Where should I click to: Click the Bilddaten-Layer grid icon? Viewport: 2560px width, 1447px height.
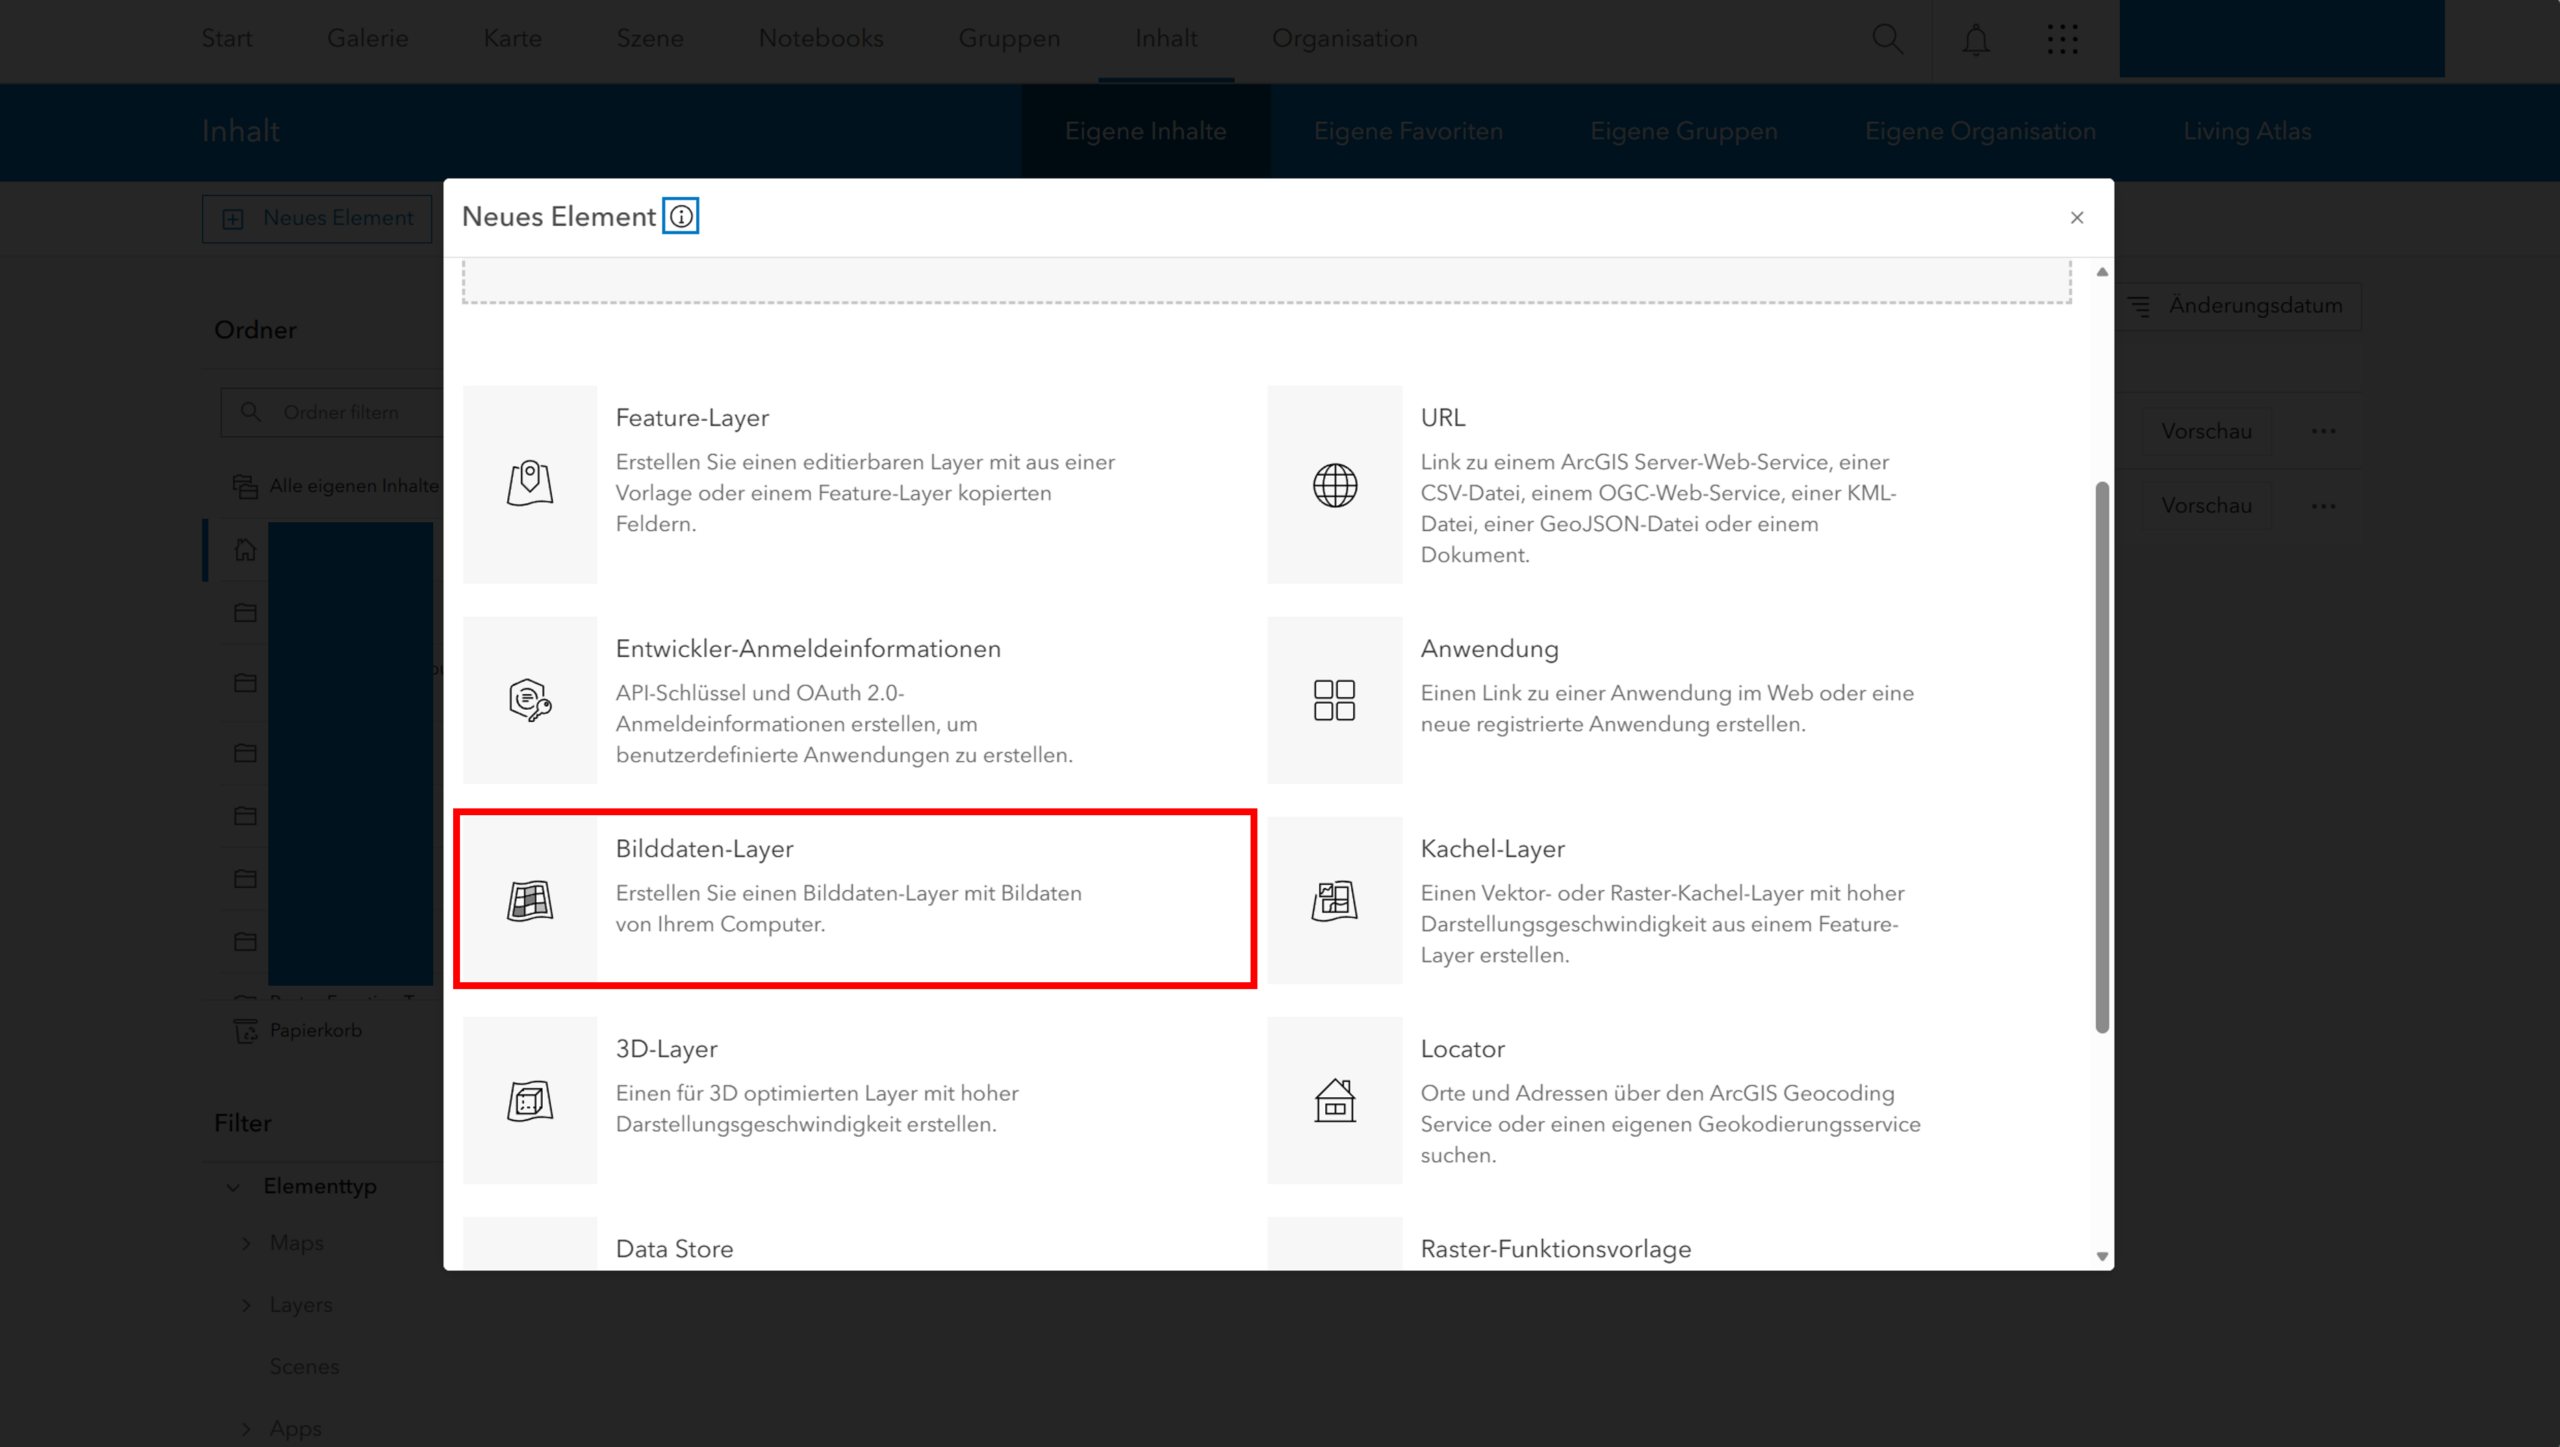pyautogui.click(x=529, y=900)
